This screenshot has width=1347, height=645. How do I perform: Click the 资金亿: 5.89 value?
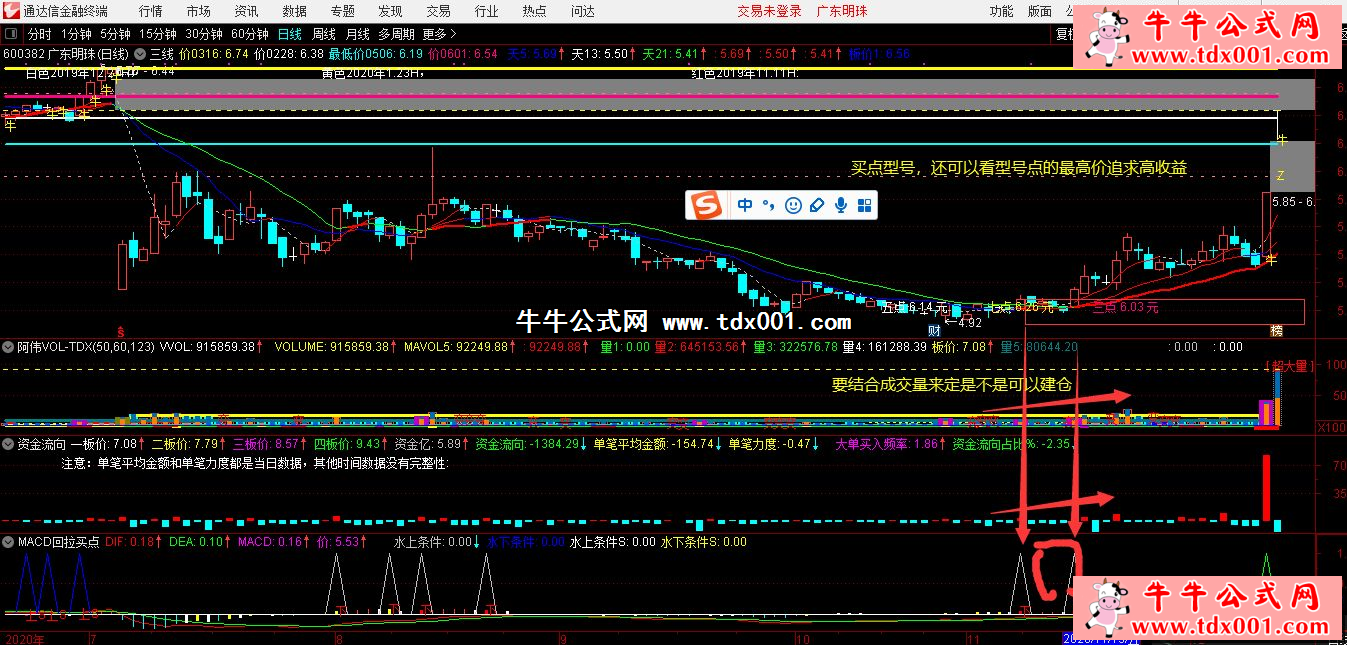pos(428,444)
